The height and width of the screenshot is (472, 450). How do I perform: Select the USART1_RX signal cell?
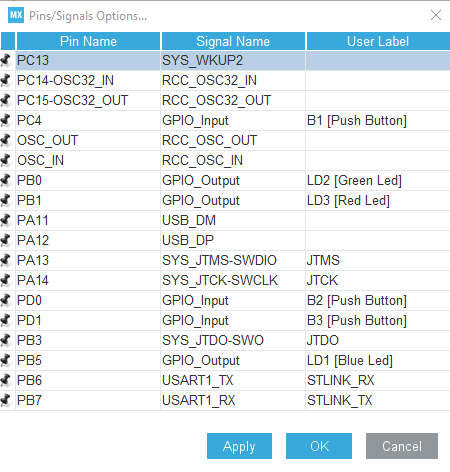pyautogui.click(x=233, y=400)
